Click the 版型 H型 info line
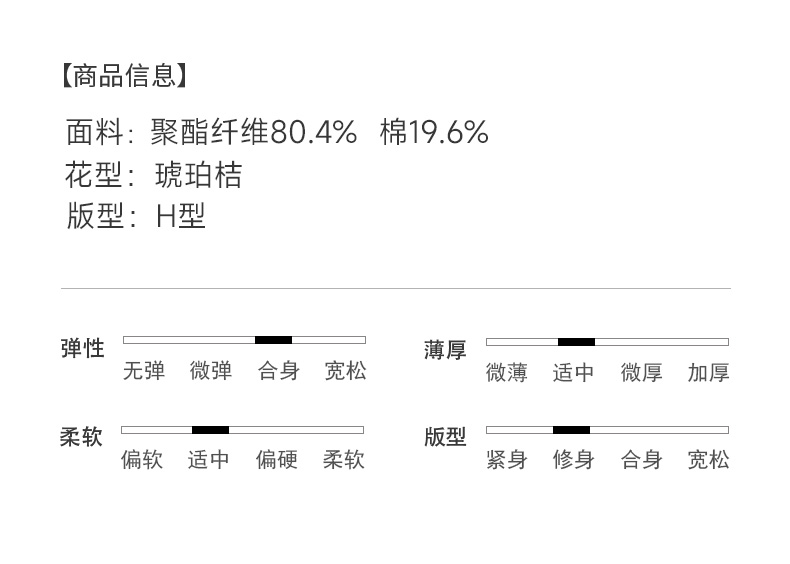Image resolution: width=790 pixels, height=564 pixels. [x=136, y=216]
